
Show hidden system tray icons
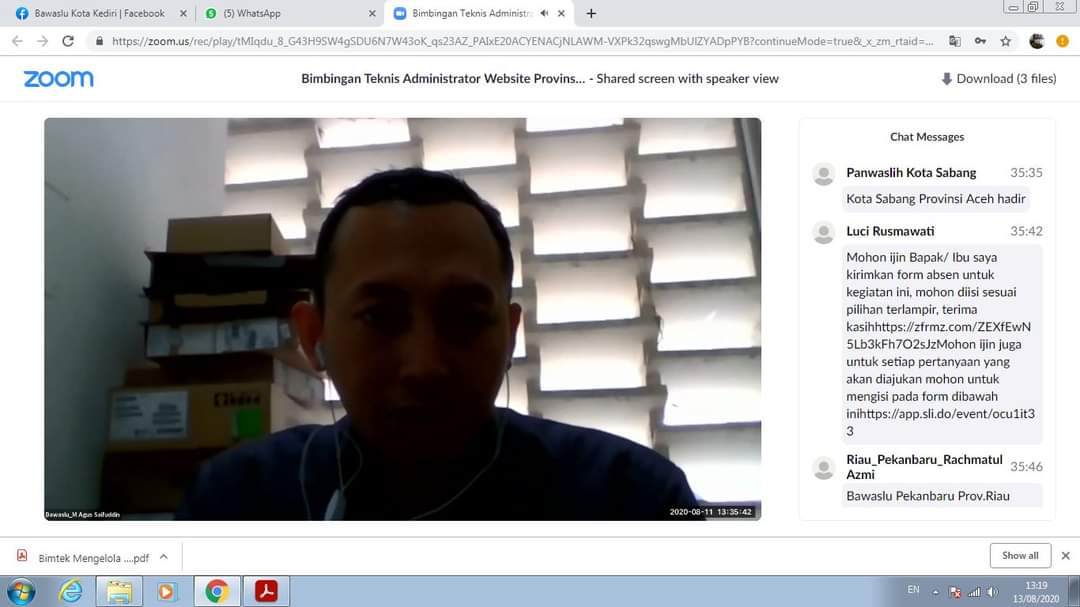click(936, 591)
